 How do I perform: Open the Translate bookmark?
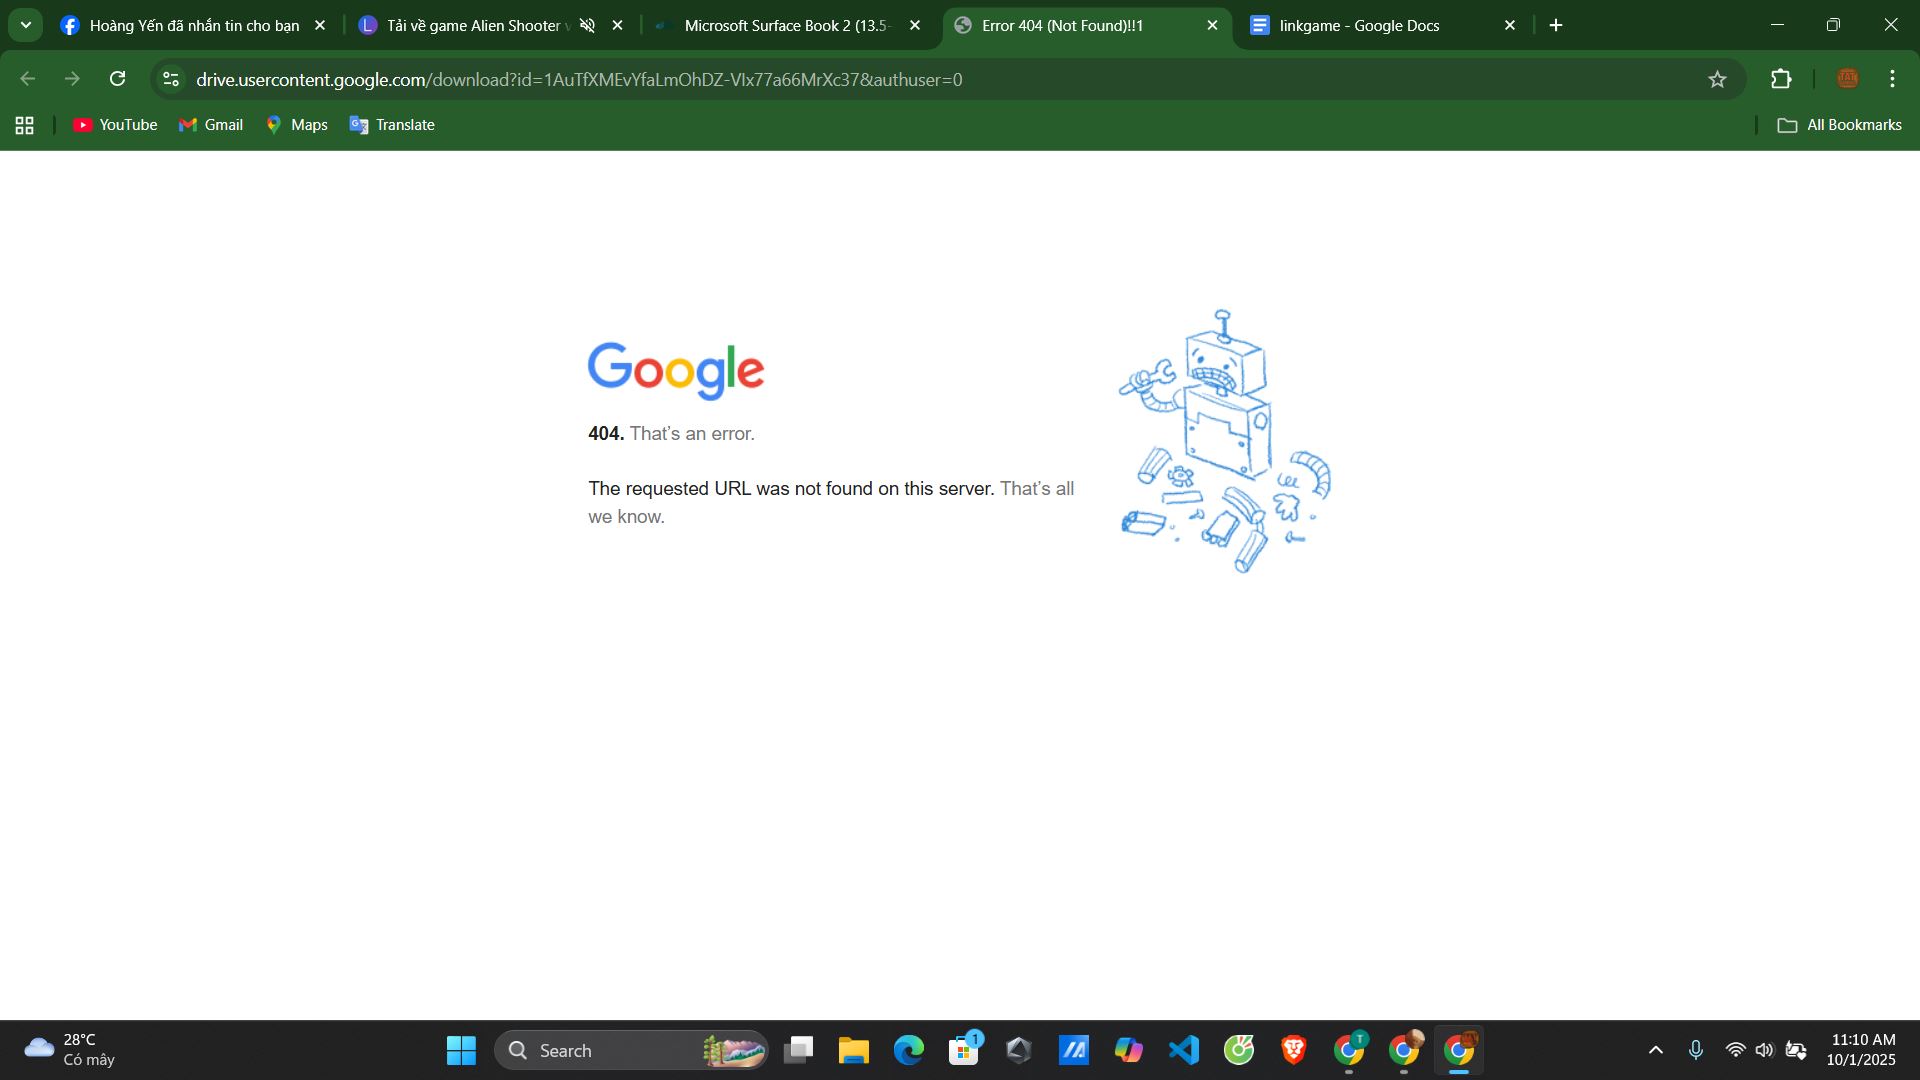click(392, 125)
